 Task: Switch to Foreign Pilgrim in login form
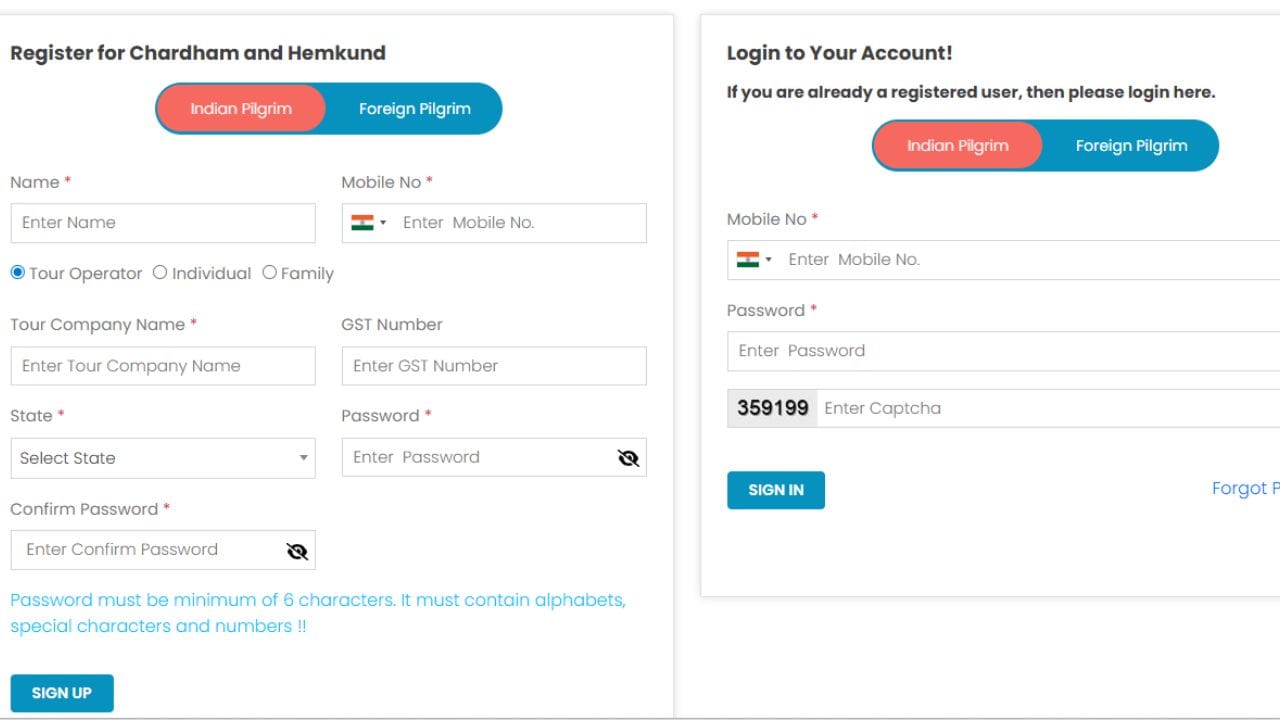1131,146
